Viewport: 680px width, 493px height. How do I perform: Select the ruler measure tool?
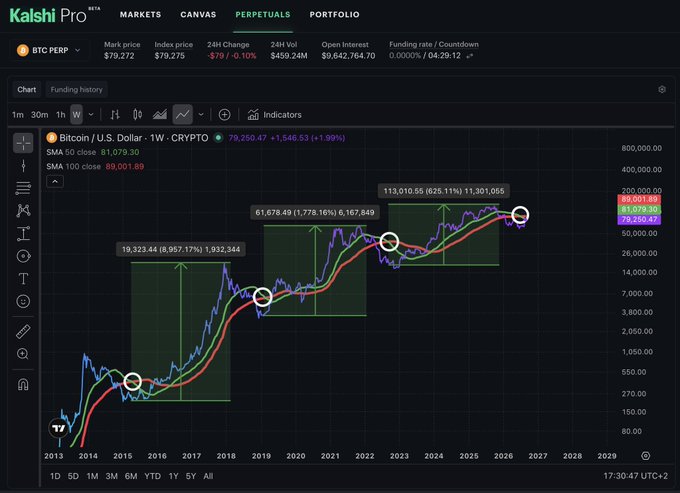coord(23,331)
